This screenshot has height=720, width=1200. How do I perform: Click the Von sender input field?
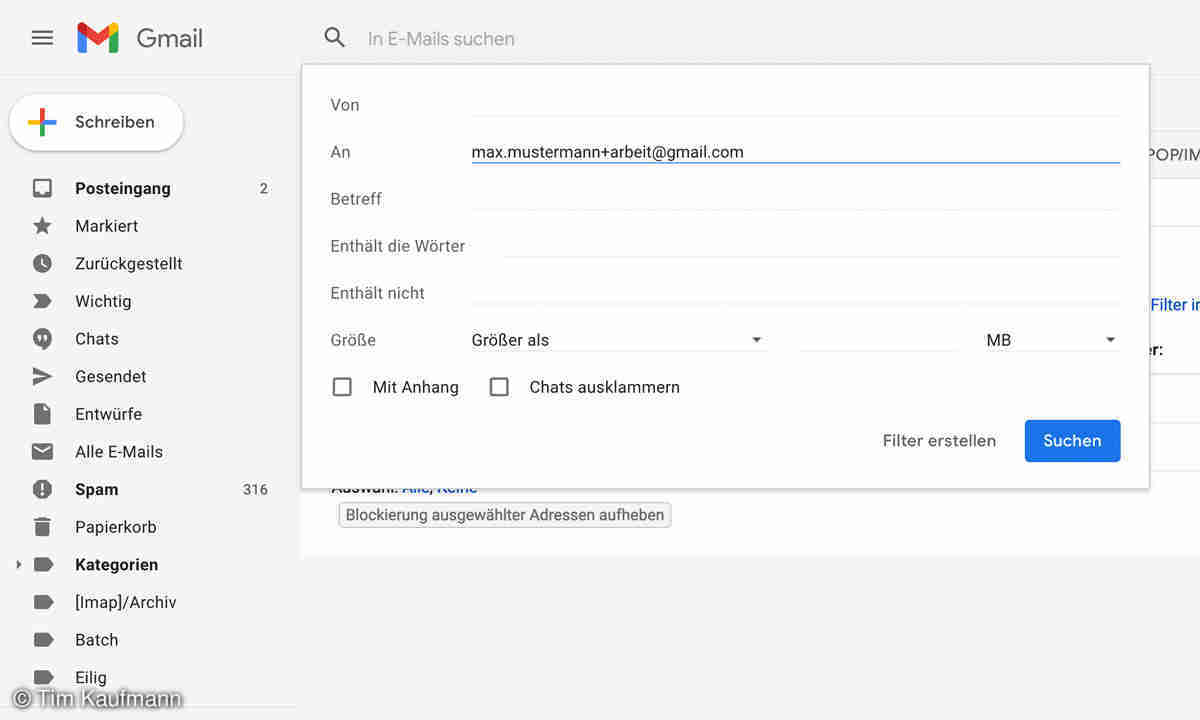pos(795,104)
